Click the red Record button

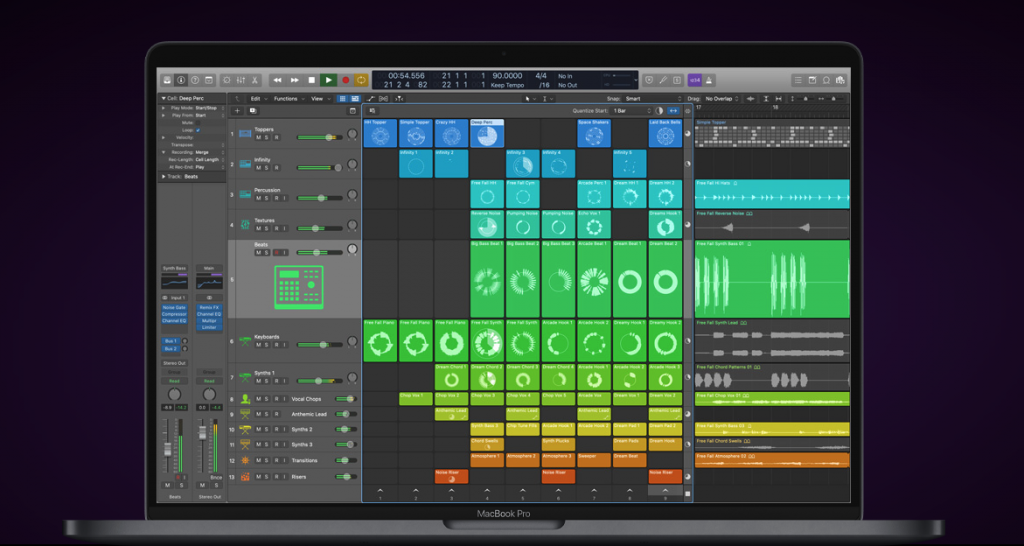point(345,79)
